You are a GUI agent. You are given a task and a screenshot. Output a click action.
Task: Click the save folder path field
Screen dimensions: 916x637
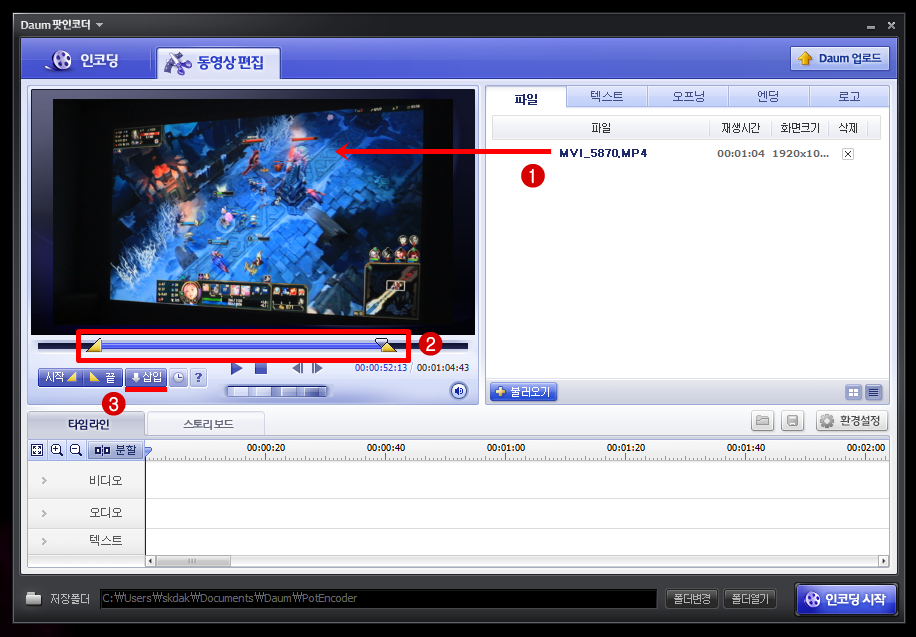[x=379, y=598]
